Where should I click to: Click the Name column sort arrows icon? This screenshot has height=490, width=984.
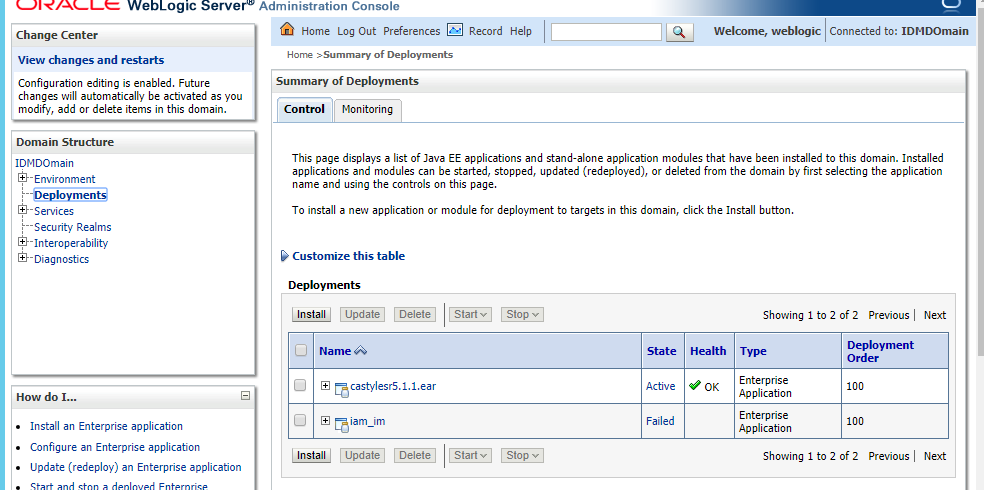coord(360,351)
